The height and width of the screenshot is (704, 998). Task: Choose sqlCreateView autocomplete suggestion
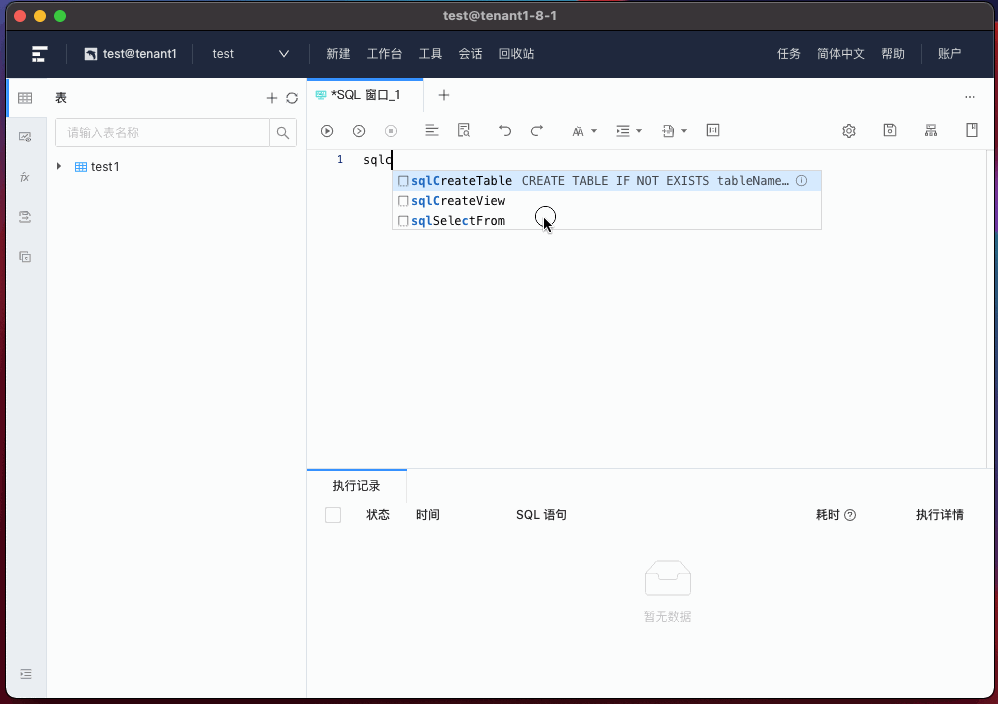(607, 201)
